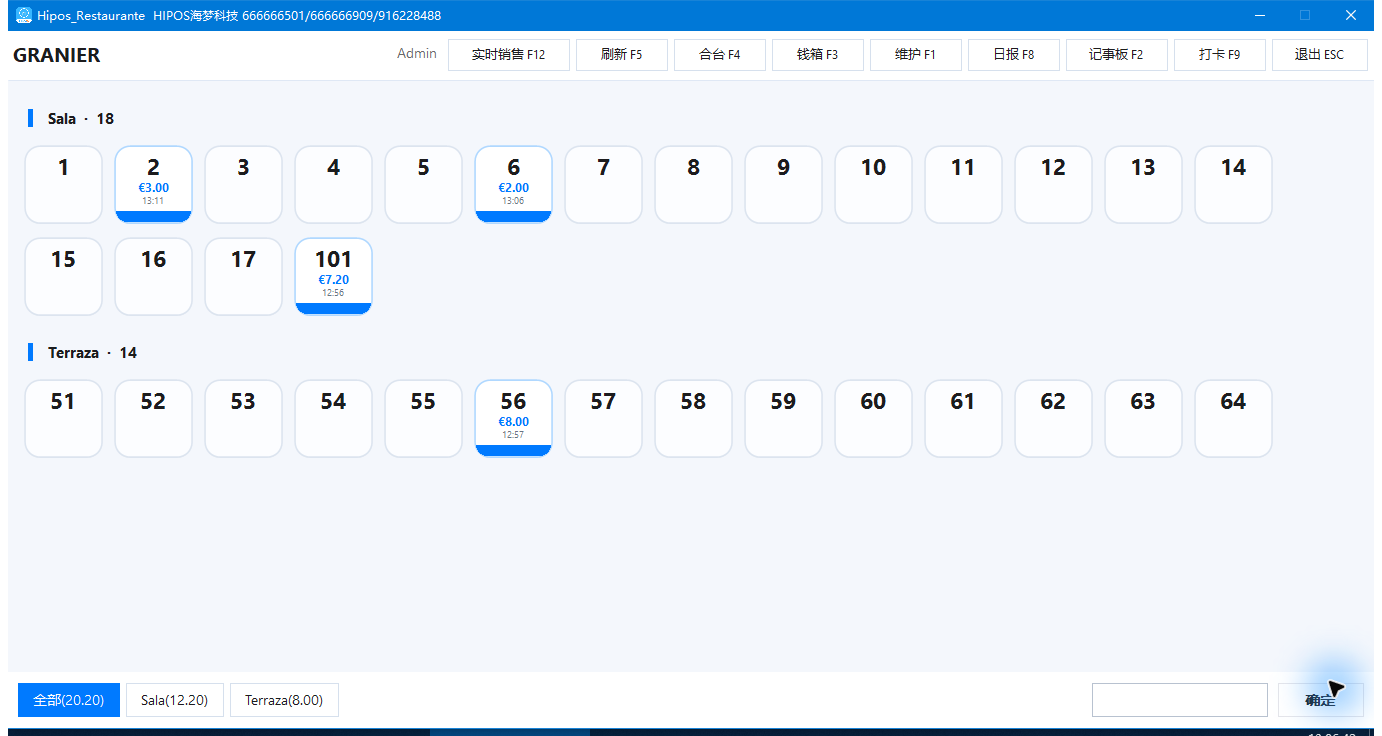Open the cash drawer 钱箱 F3
The image size is (1382, 736).
(x=818, y=55)
